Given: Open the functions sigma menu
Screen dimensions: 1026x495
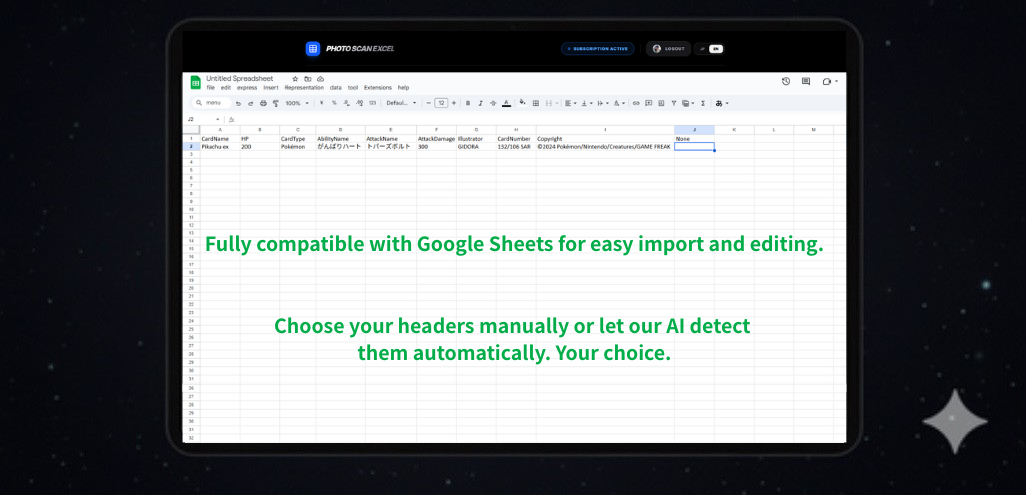Looking at the screenshot, I should pyautogui.click(x=703, y=103).
